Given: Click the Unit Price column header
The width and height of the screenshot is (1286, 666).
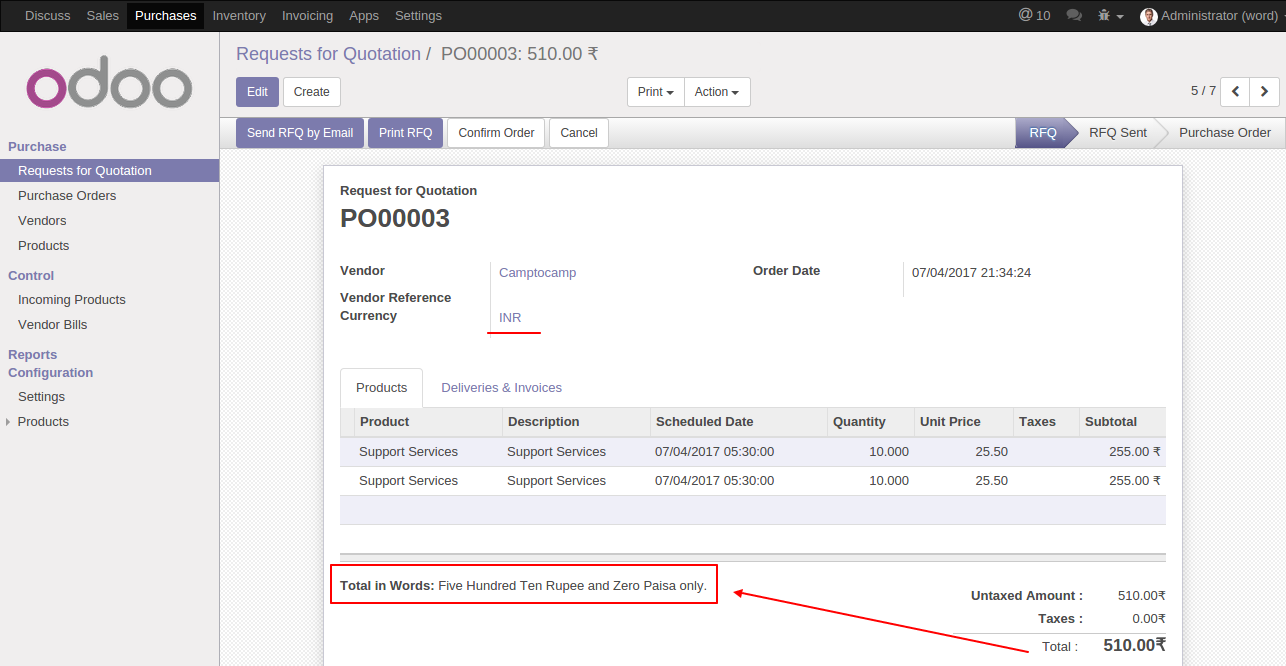Looking at the screenshot, I should click(964, 422).
